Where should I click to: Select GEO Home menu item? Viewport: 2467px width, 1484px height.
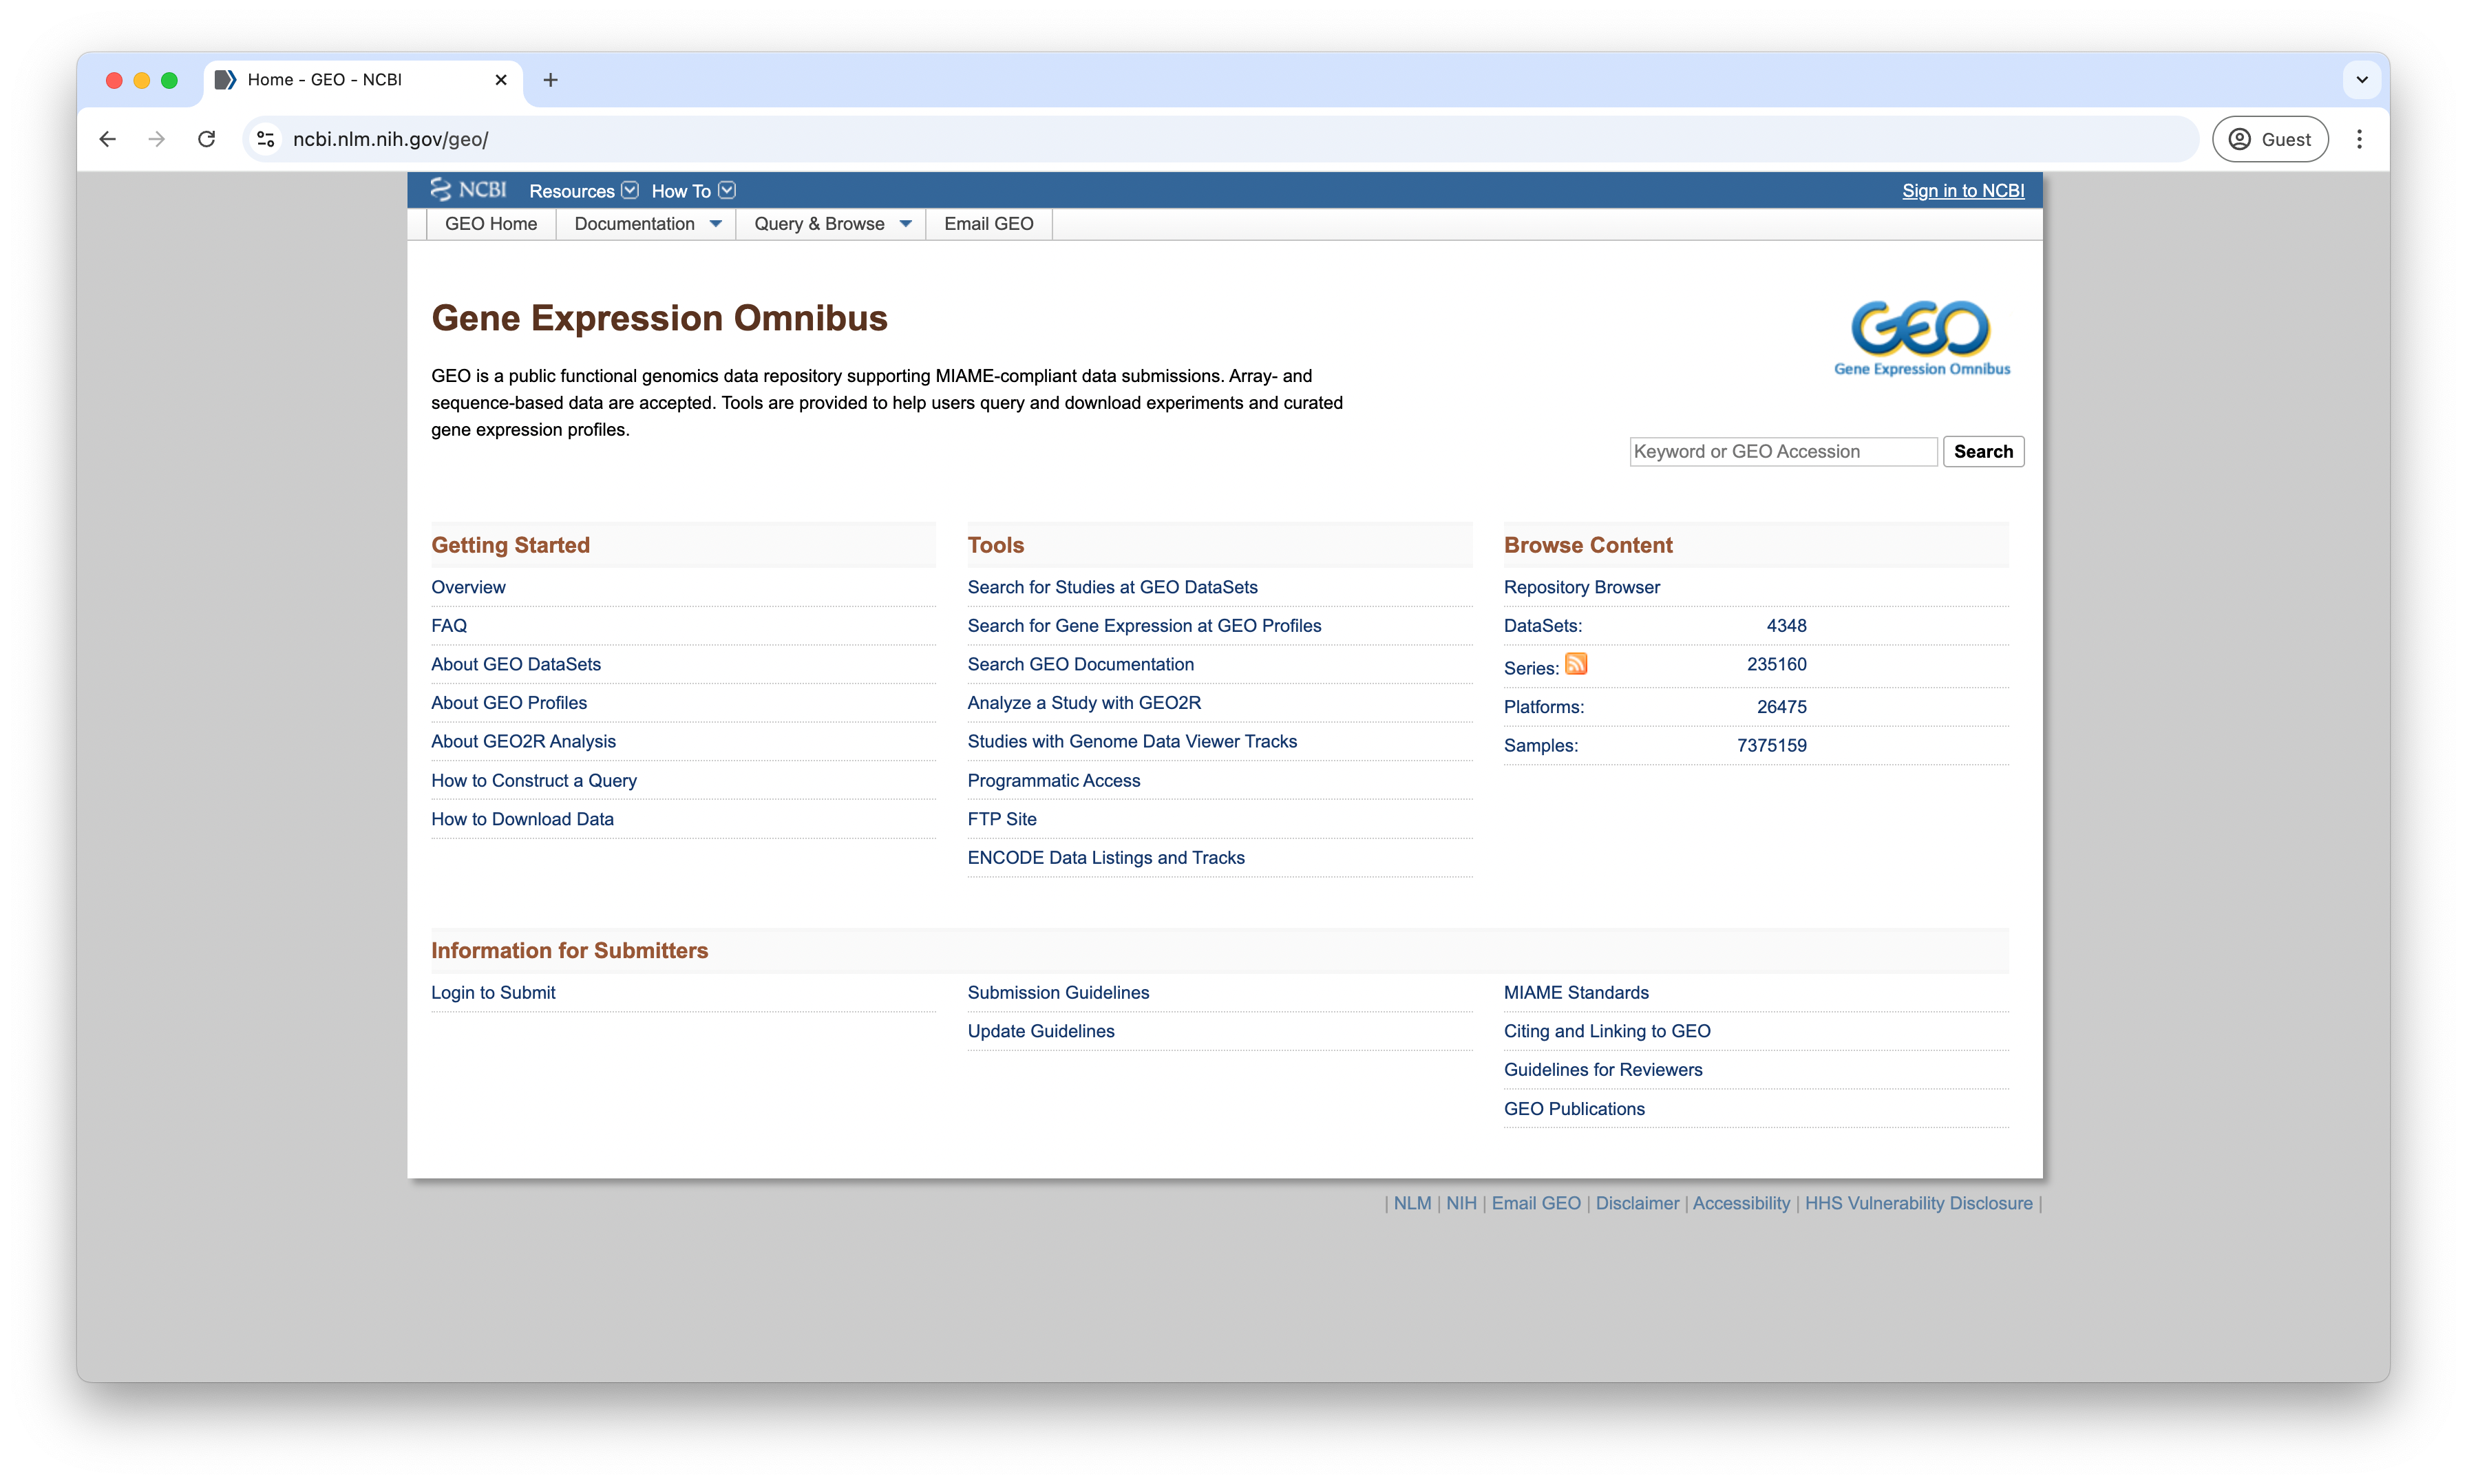tap(491, 224)
